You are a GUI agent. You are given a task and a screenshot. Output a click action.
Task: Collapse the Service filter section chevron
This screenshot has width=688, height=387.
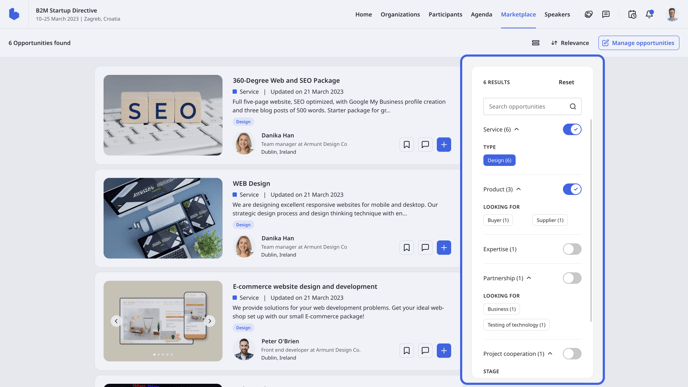(516, 129)
